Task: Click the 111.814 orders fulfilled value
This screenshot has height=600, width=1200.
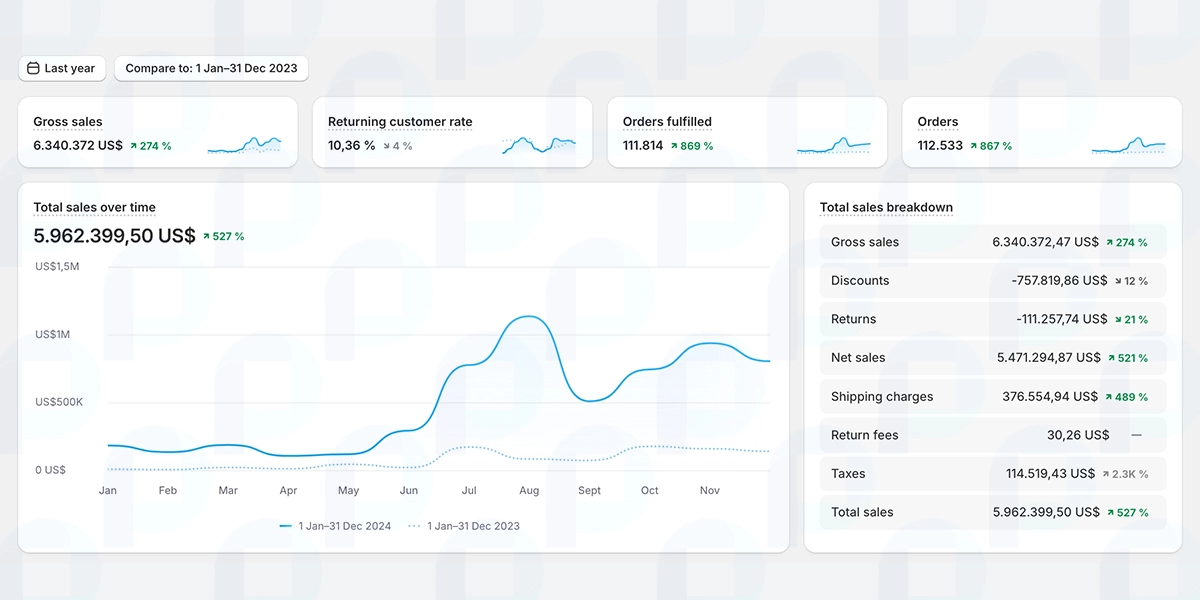Action: click(643, 146)
